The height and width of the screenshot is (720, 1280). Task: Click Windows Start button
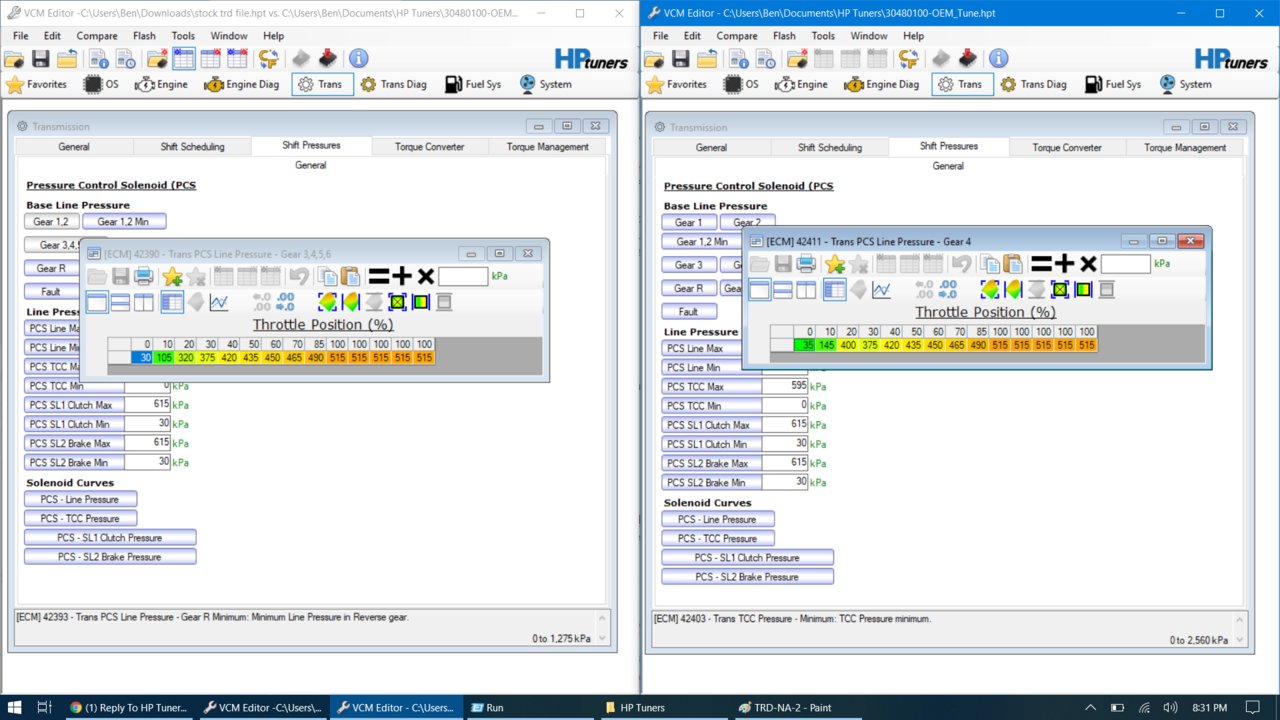click(x=14, y=707)
